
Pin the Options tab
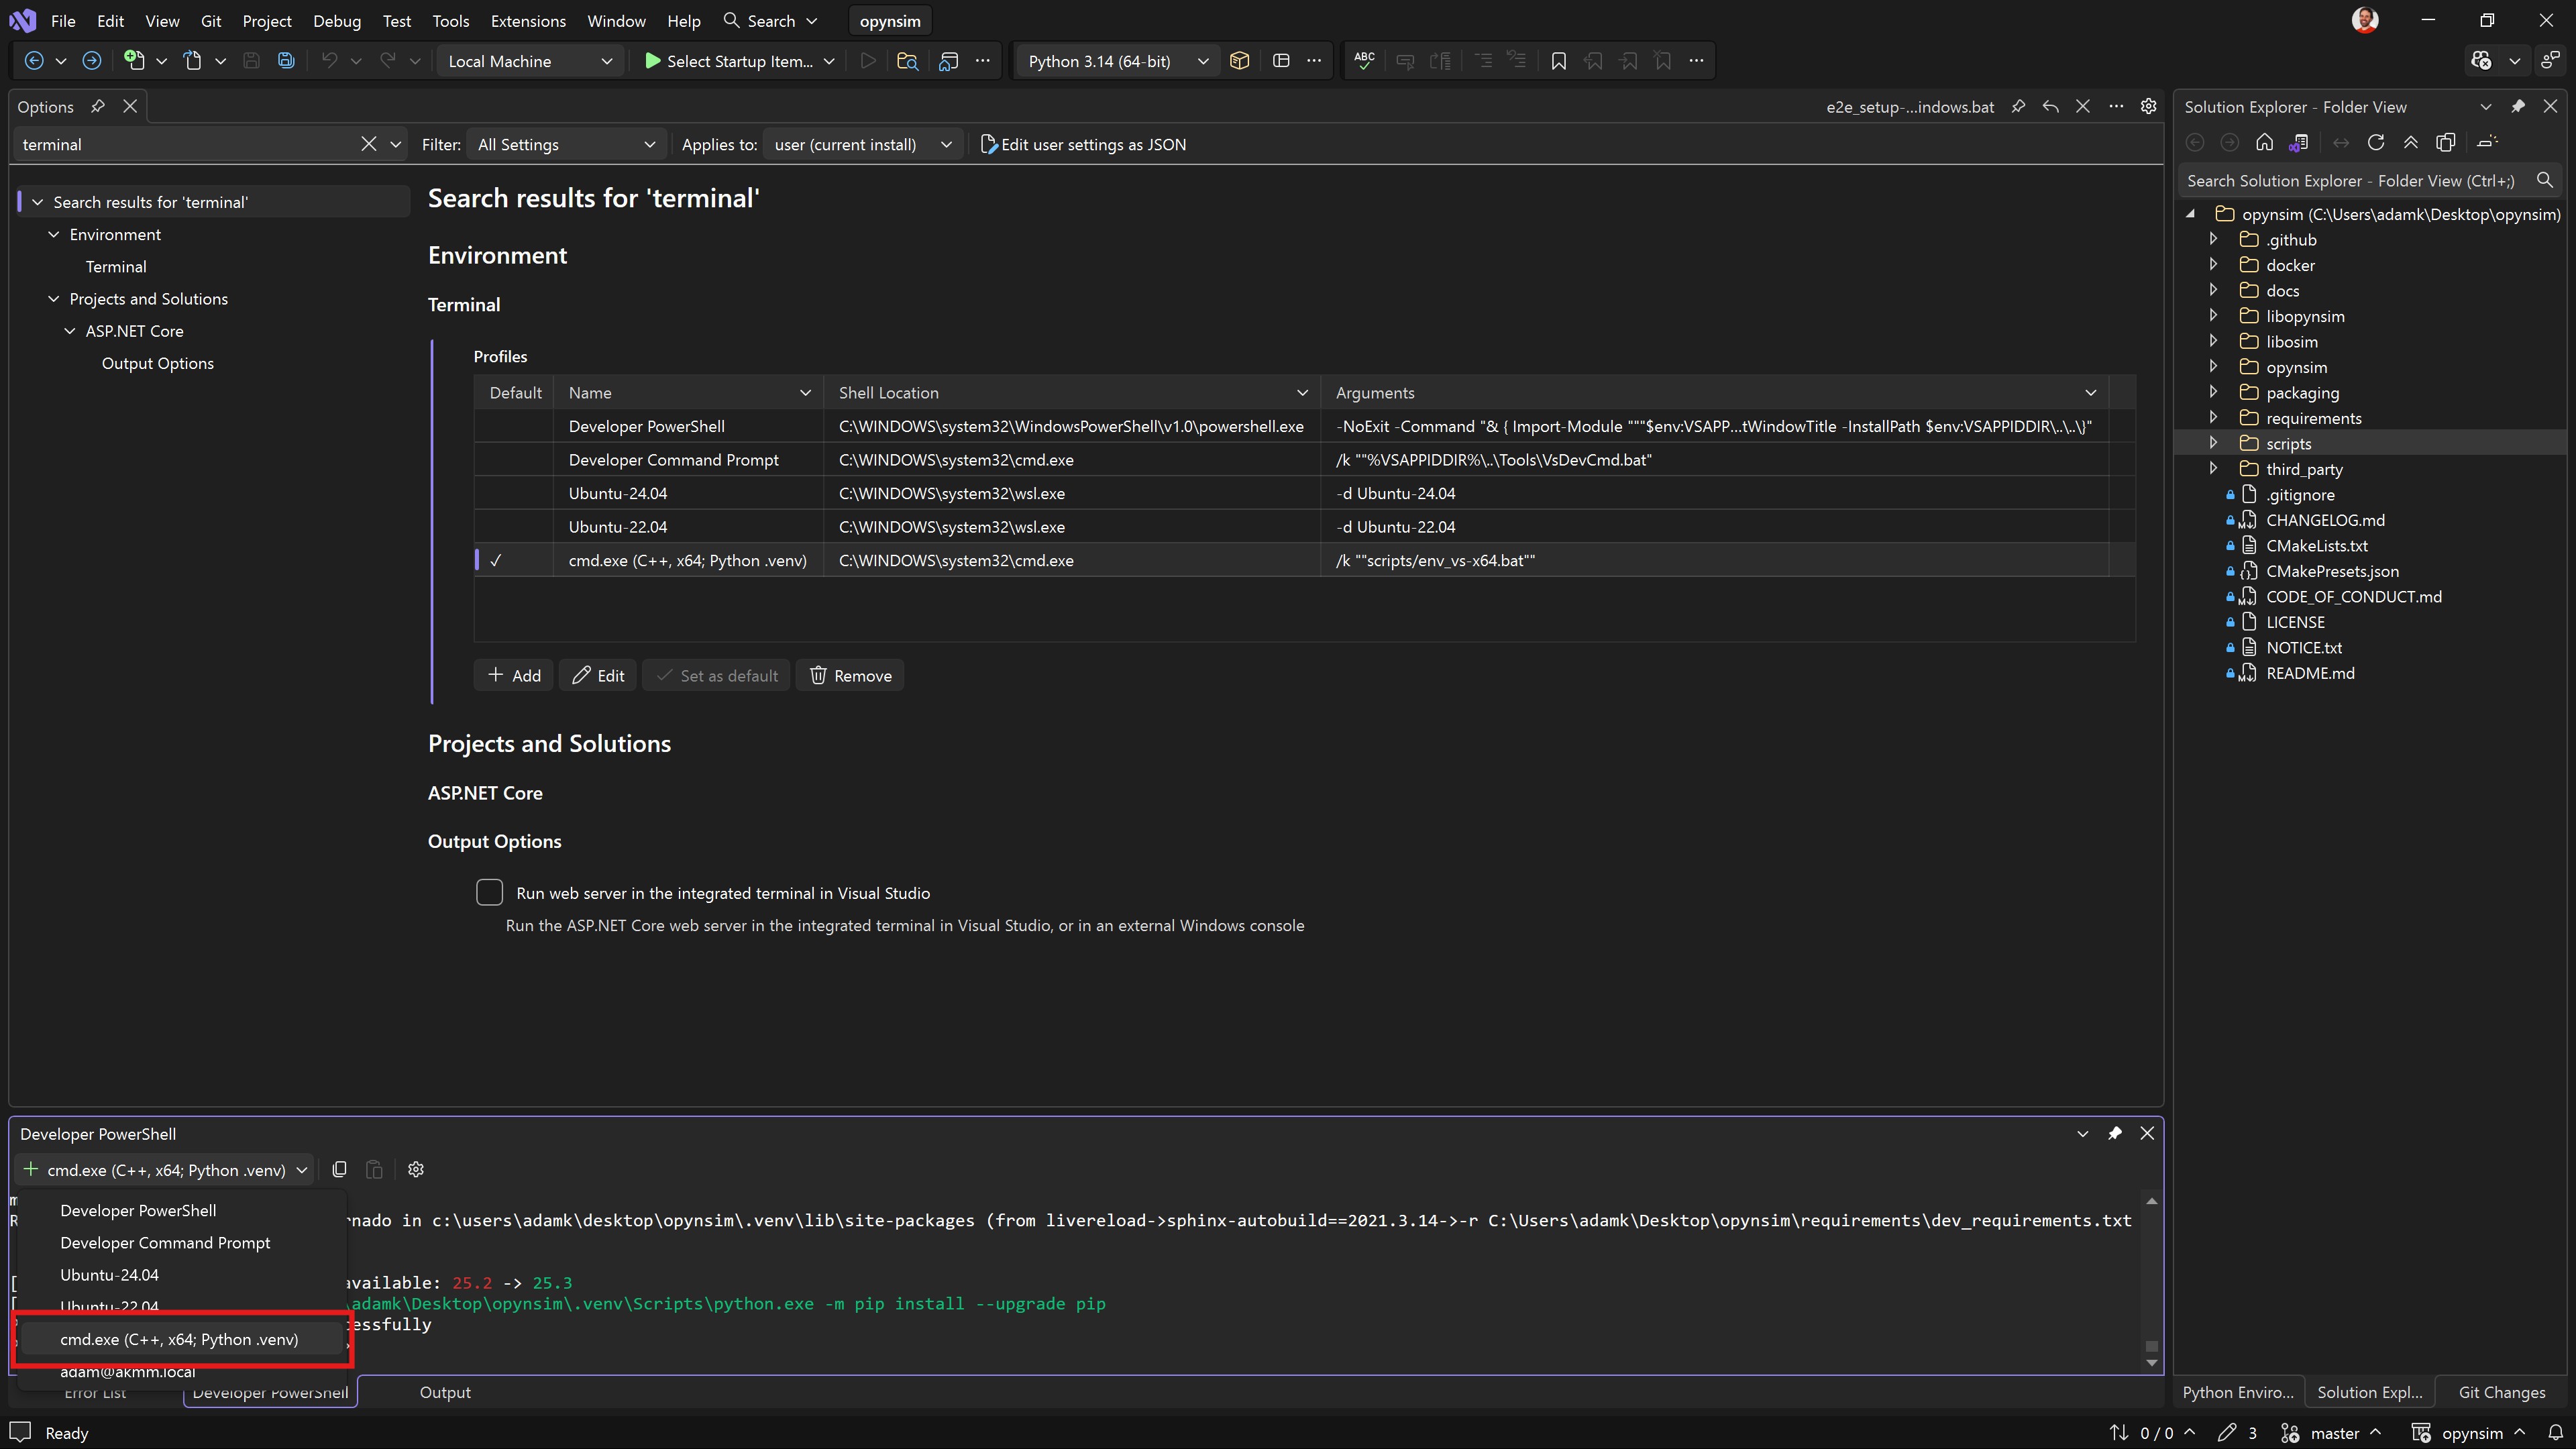97,106
